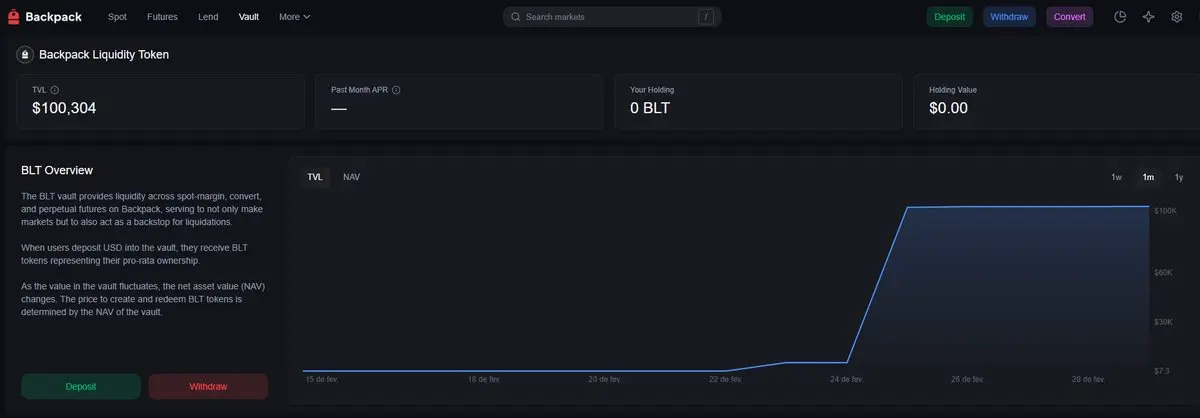Click the $100K axis label
This screenshot has width=1200, height=418.
pyautogui.click(x=1166, y=211)
